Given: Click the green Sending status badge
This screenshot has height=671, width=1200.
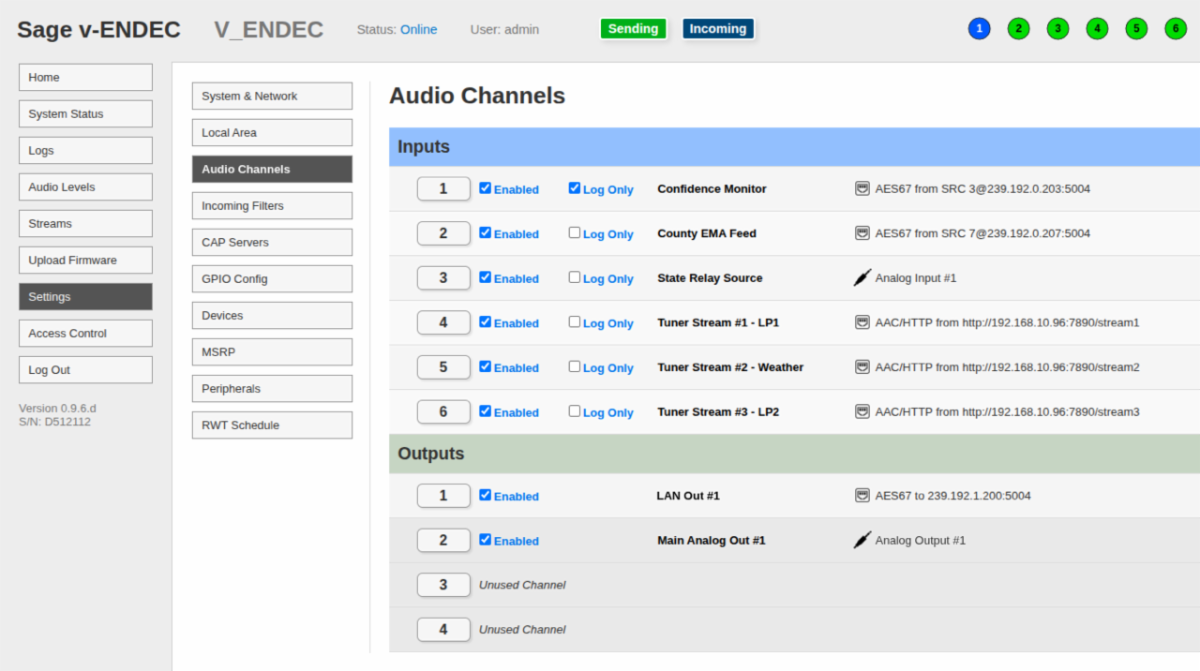Looking at the screenshot, I should [633, 29].
